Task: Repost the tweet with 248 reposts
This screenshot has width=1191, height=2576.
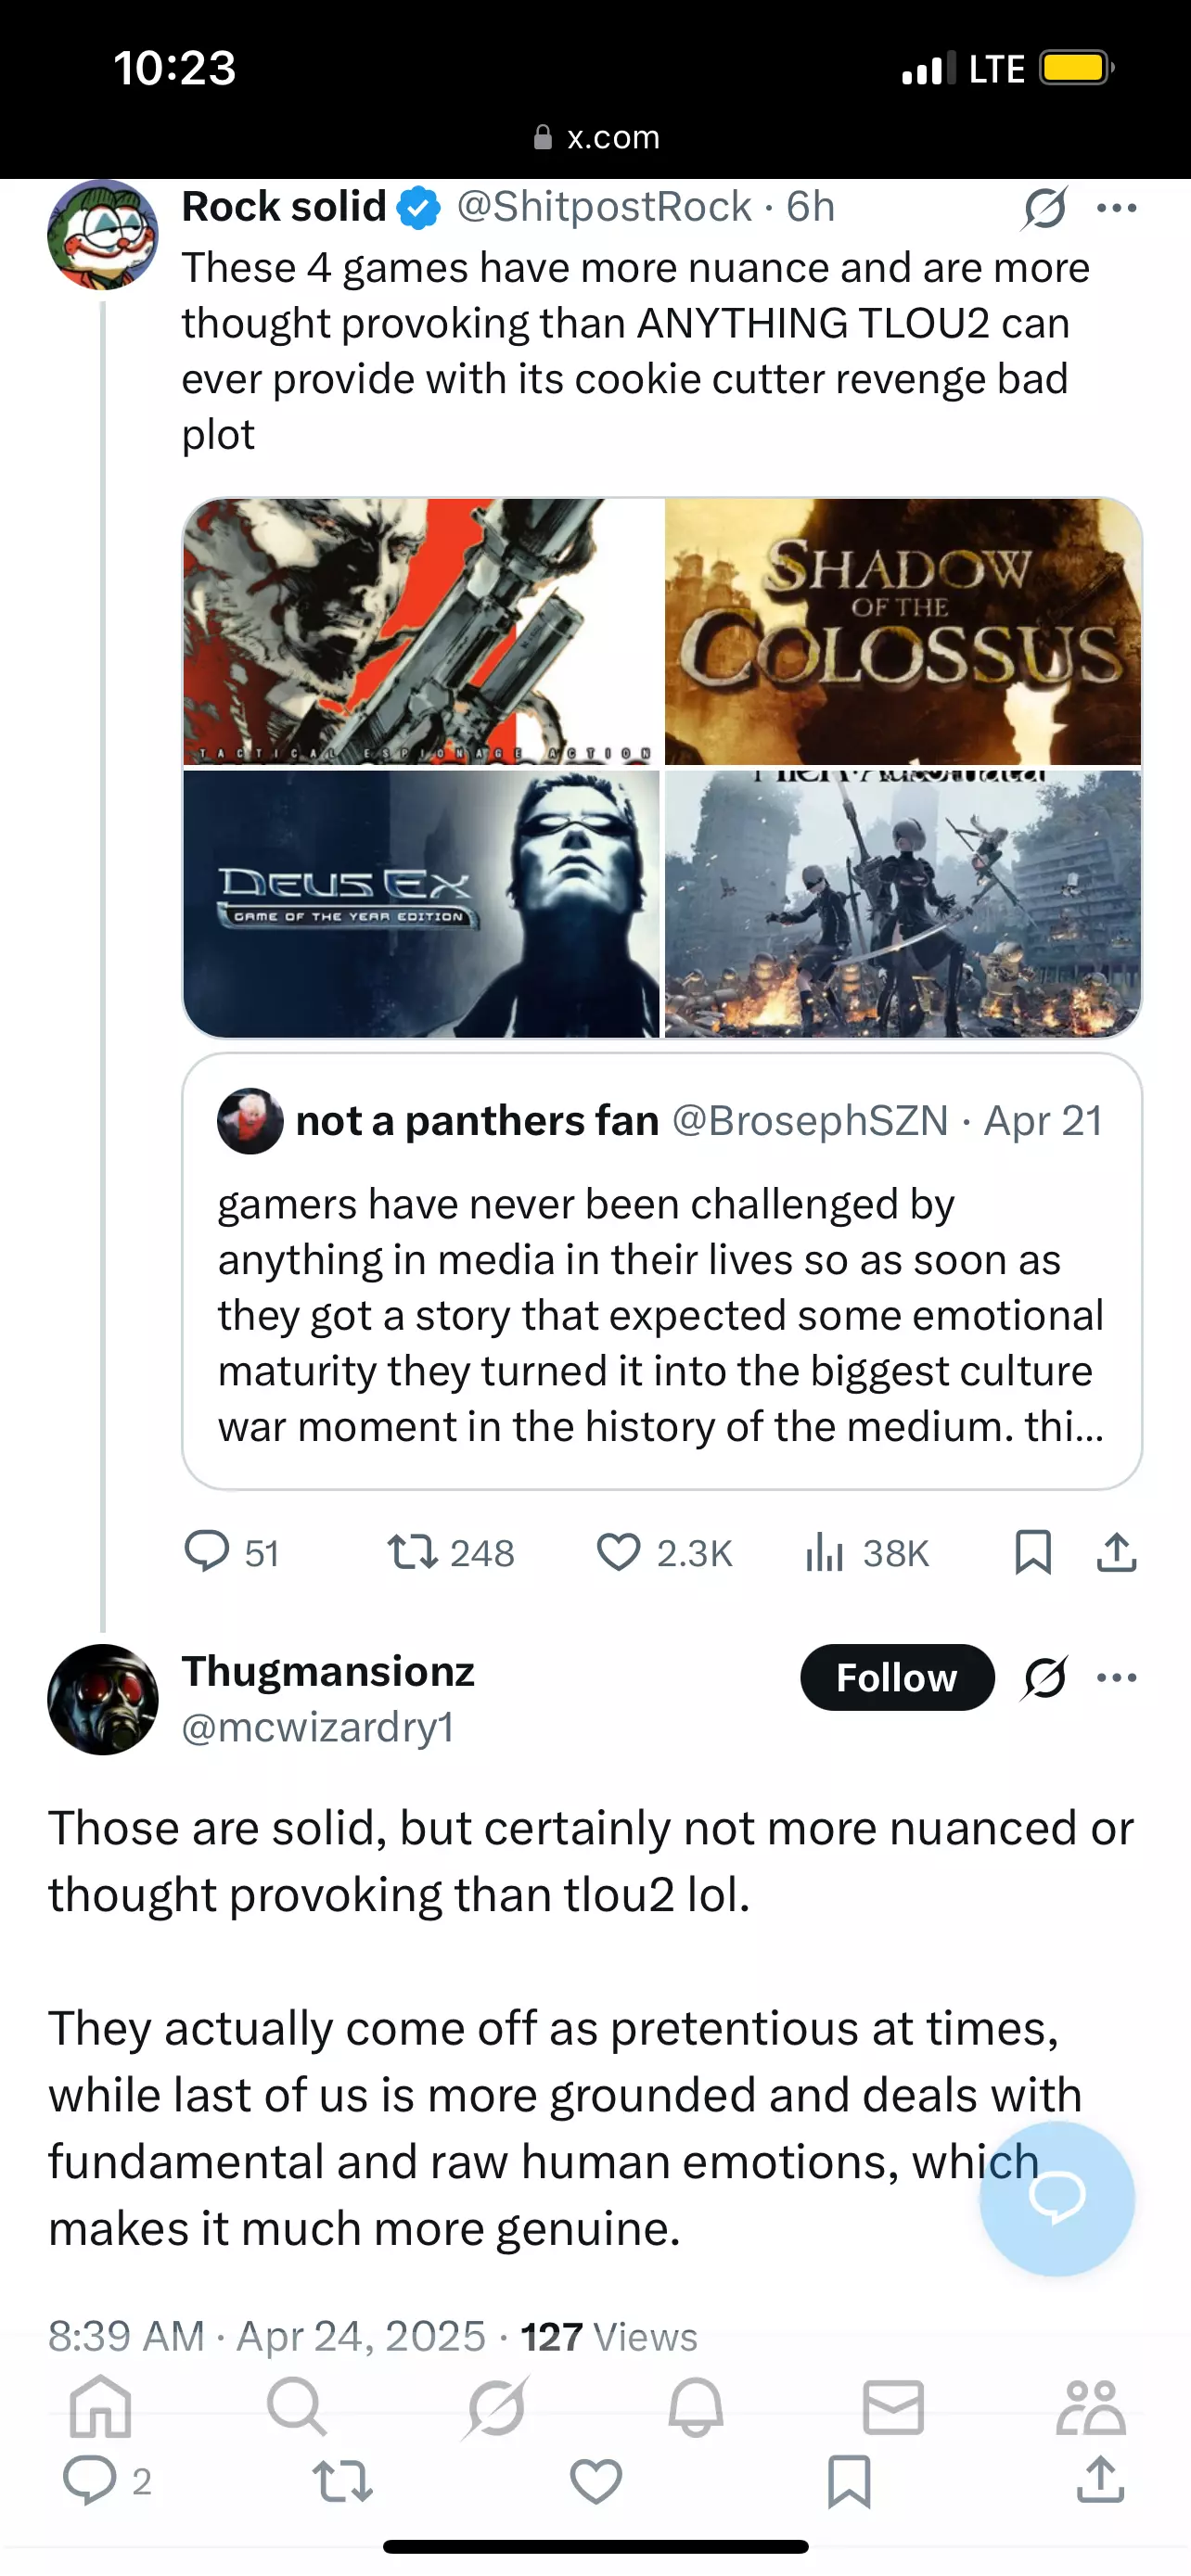Action: [451, 1553]
